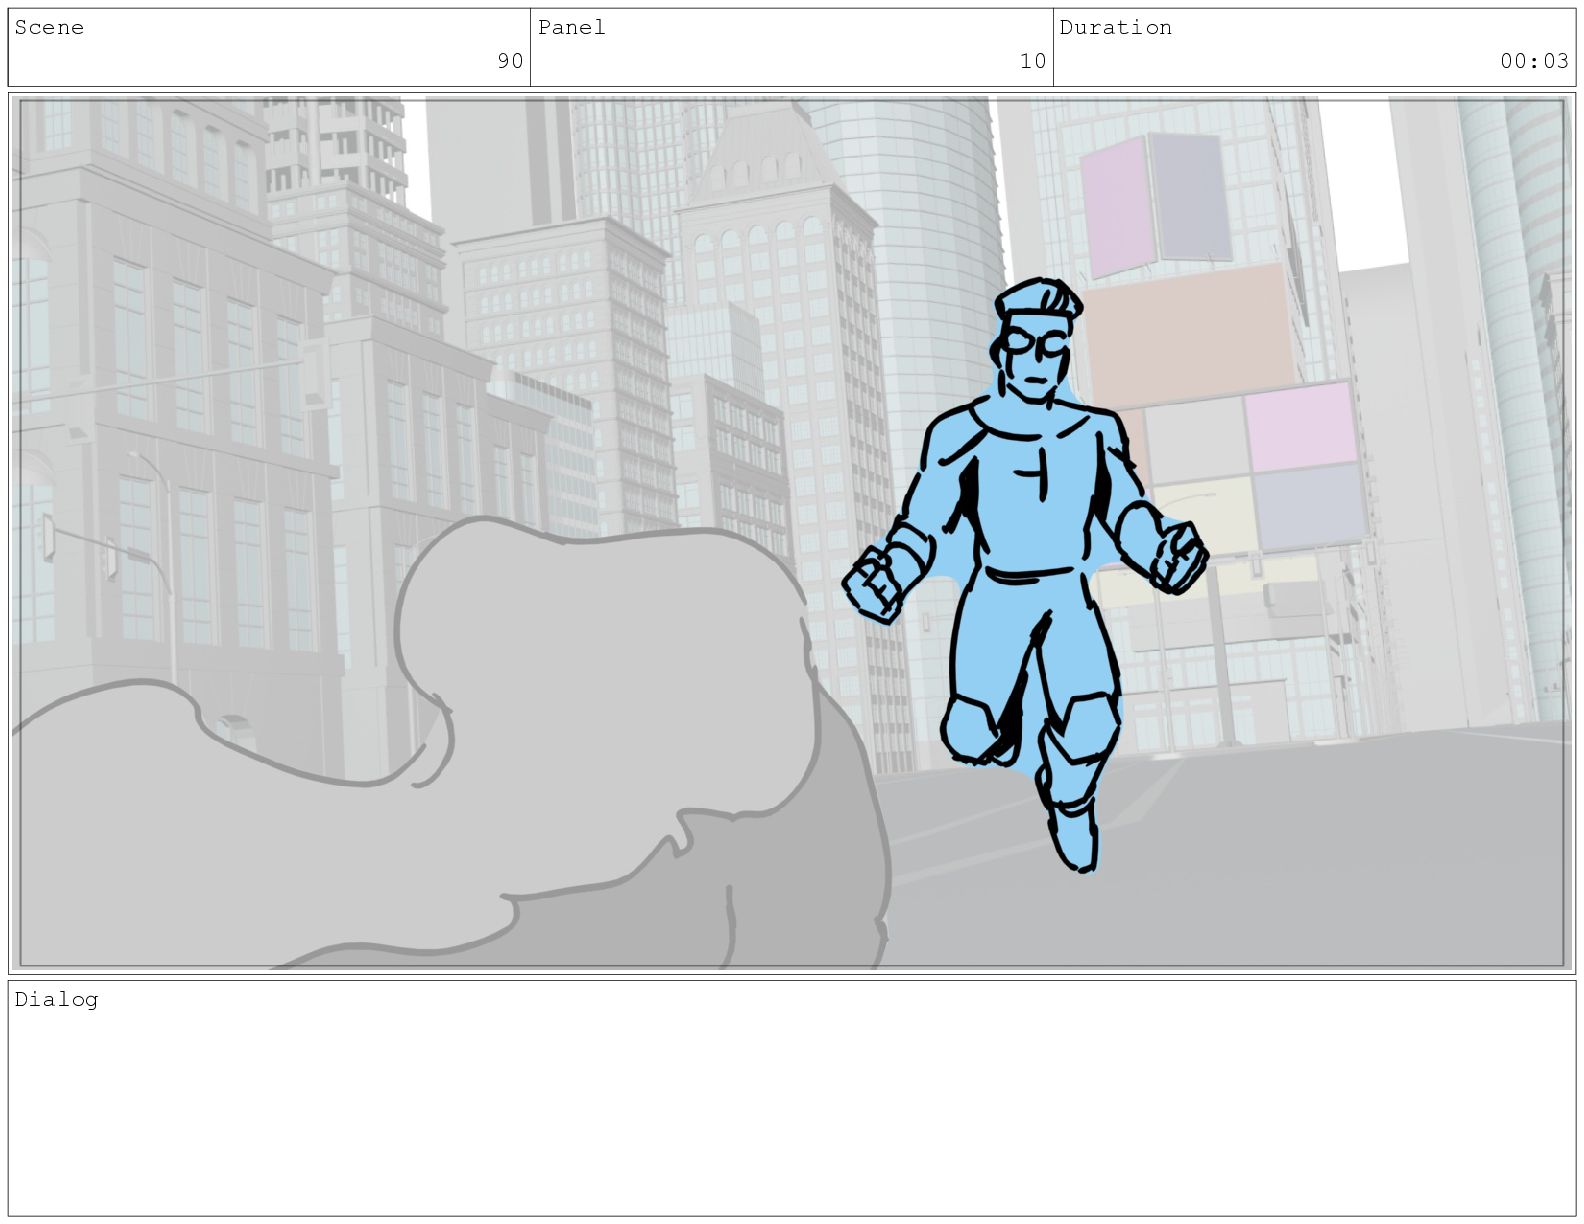
Task: Select the duration value 00:03
Action: [x=1533, y=61]
